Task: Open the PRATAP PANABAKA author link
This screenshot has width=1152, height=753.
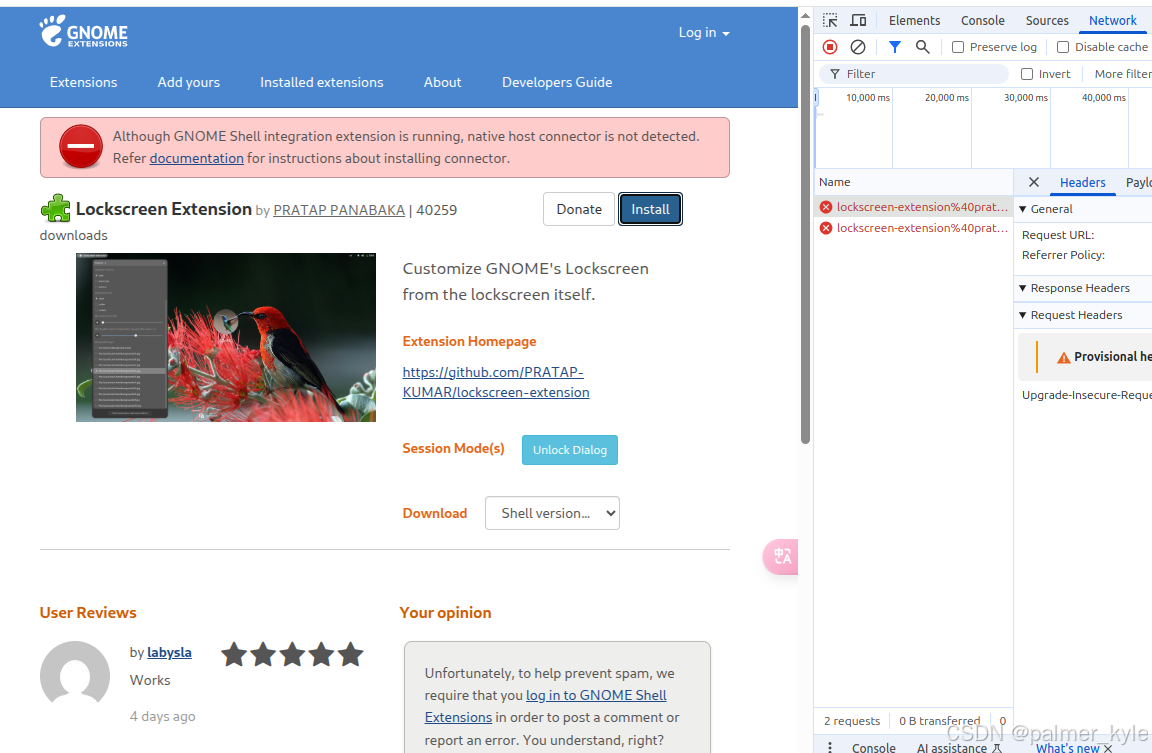Action: click(339, 210)
